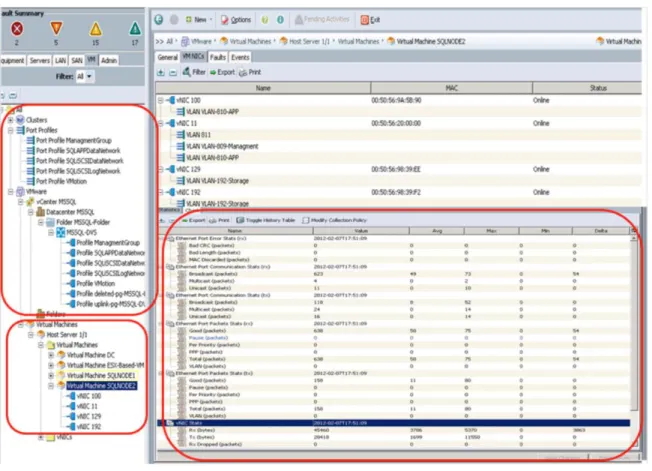Collapse vNIC 100 row in table
652x471 pixels.
(161, 100)
